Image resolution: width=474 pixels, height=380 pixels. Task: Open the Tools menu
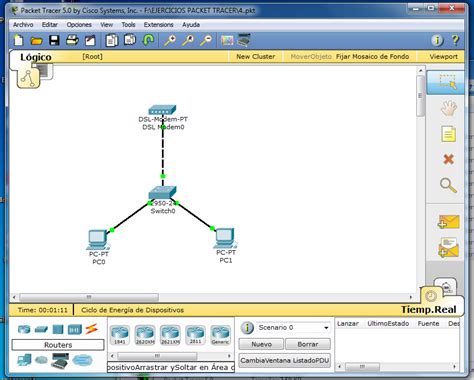pos(128,25)
